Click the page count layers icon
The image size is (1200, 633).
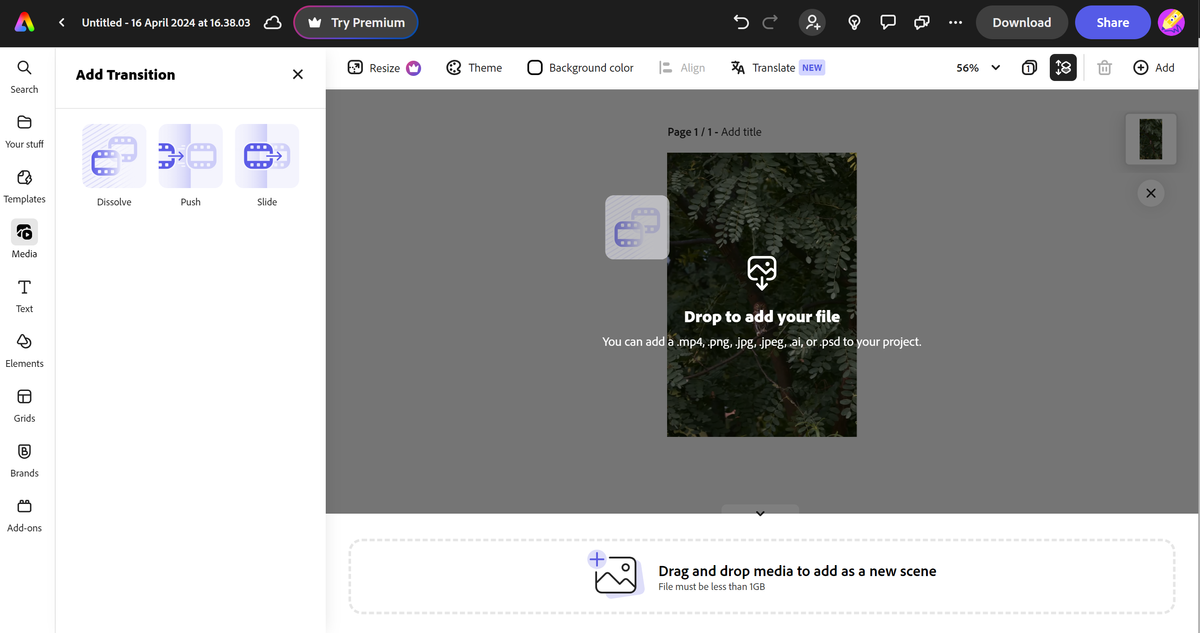tap(1029, 68)
